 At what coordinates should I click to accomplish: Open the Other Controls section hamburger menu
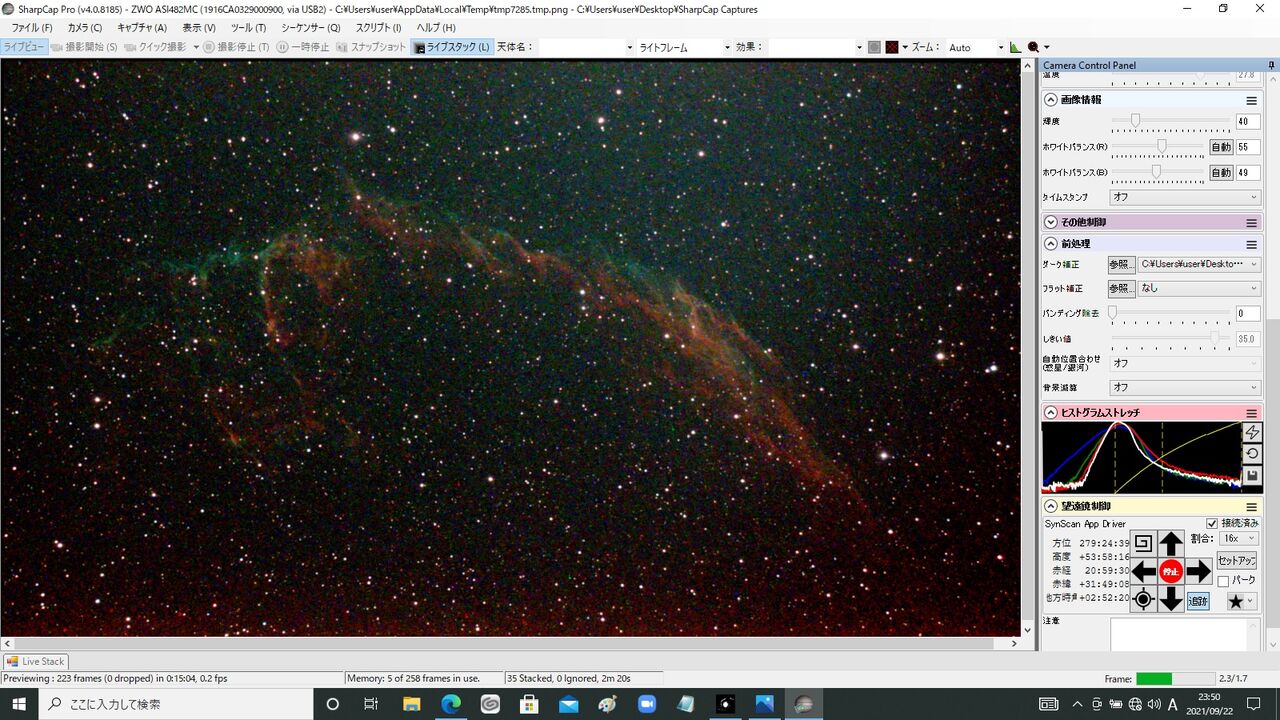point(1251,222)
